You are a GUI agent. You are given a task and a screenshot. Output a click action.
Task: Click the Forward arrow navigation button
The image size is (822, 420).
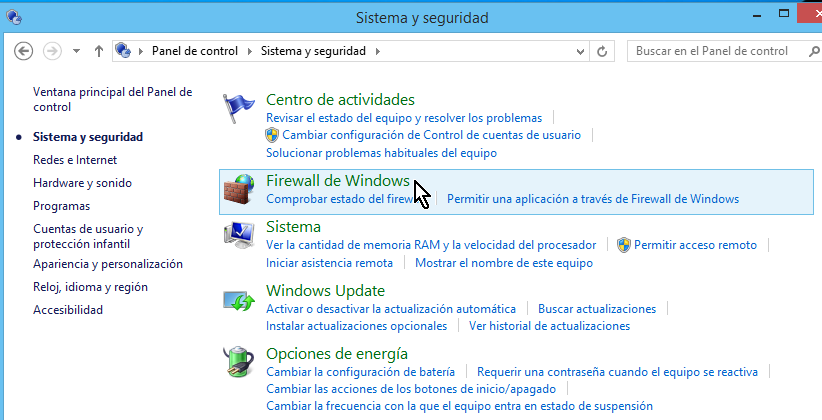tap(52, 51)
